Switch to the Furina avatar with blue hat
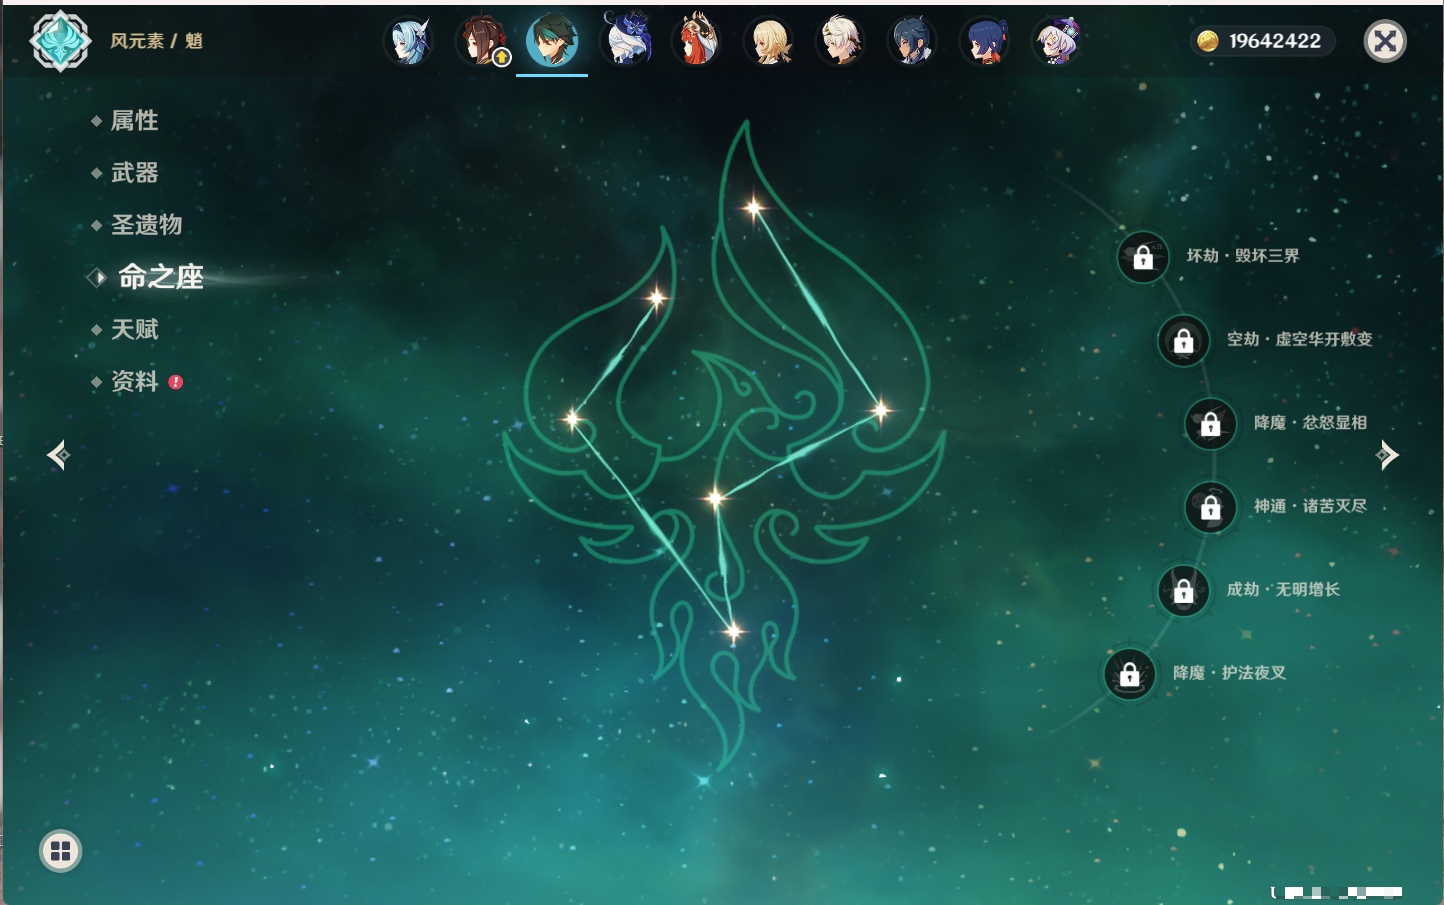Viewport: 1444px width, 905px height. pos(626,42)
